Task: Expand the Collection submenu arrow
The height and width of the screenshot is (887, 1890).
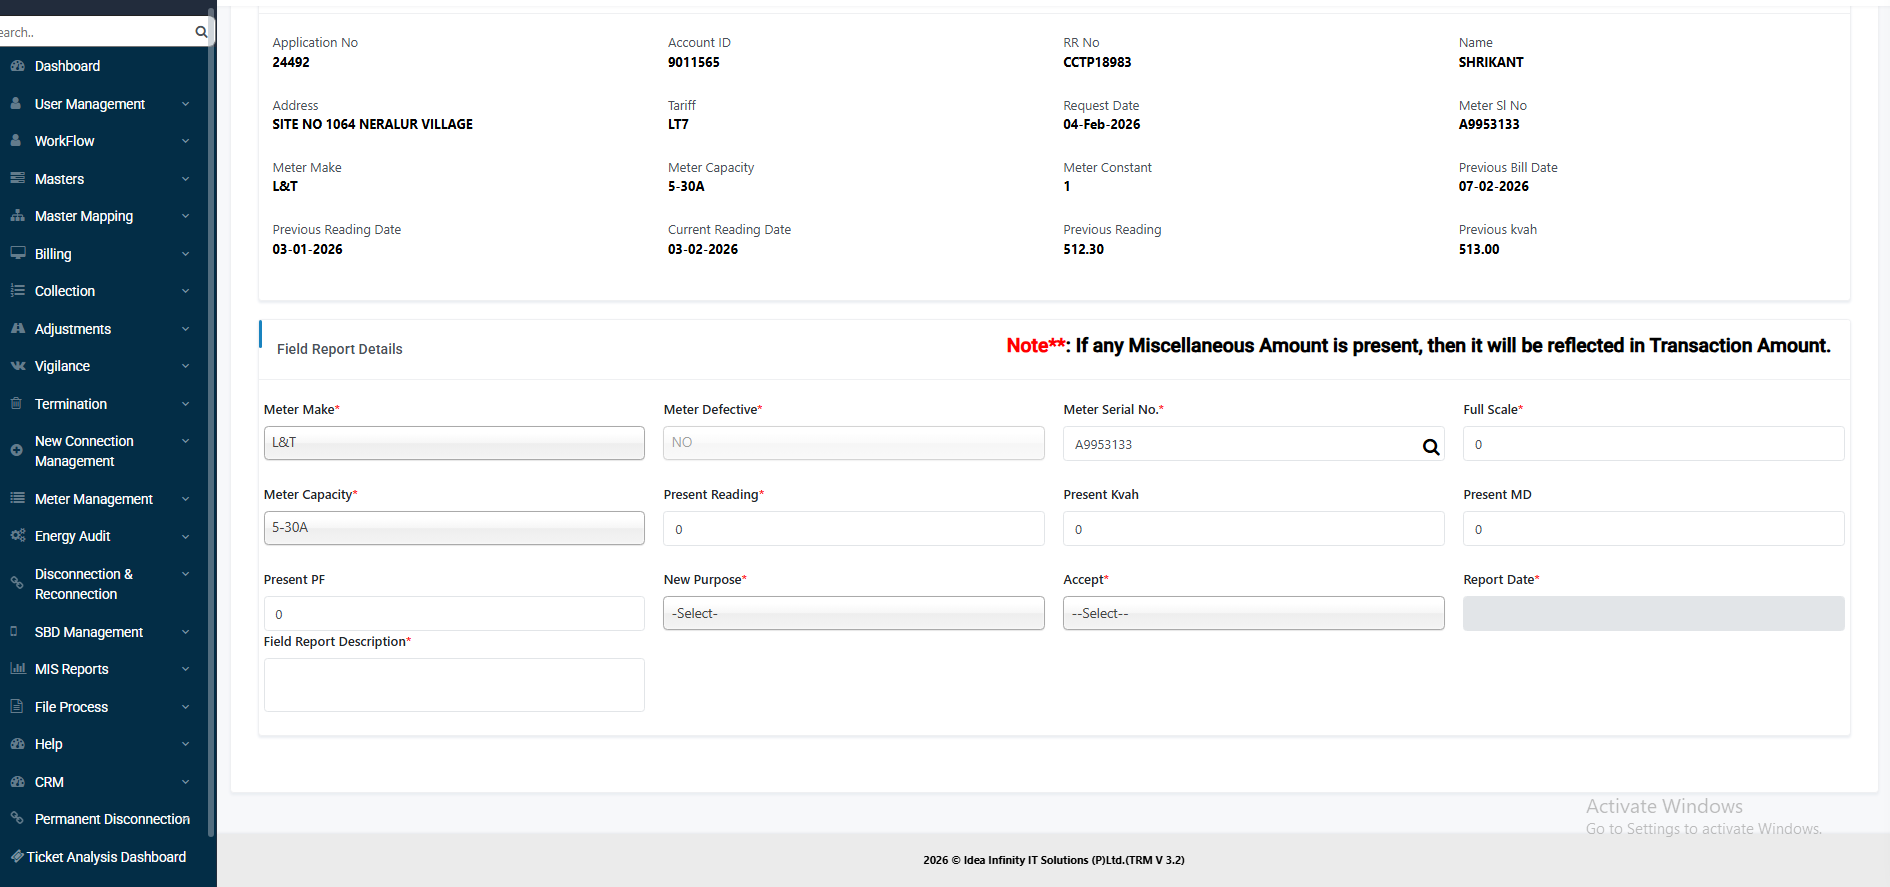Action: point(186,291)
